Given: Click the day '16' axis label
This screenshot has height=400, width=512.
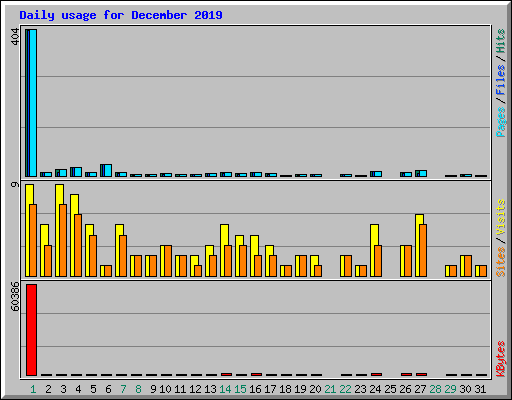Looking at the screenshot, I should tap(255, 389).
